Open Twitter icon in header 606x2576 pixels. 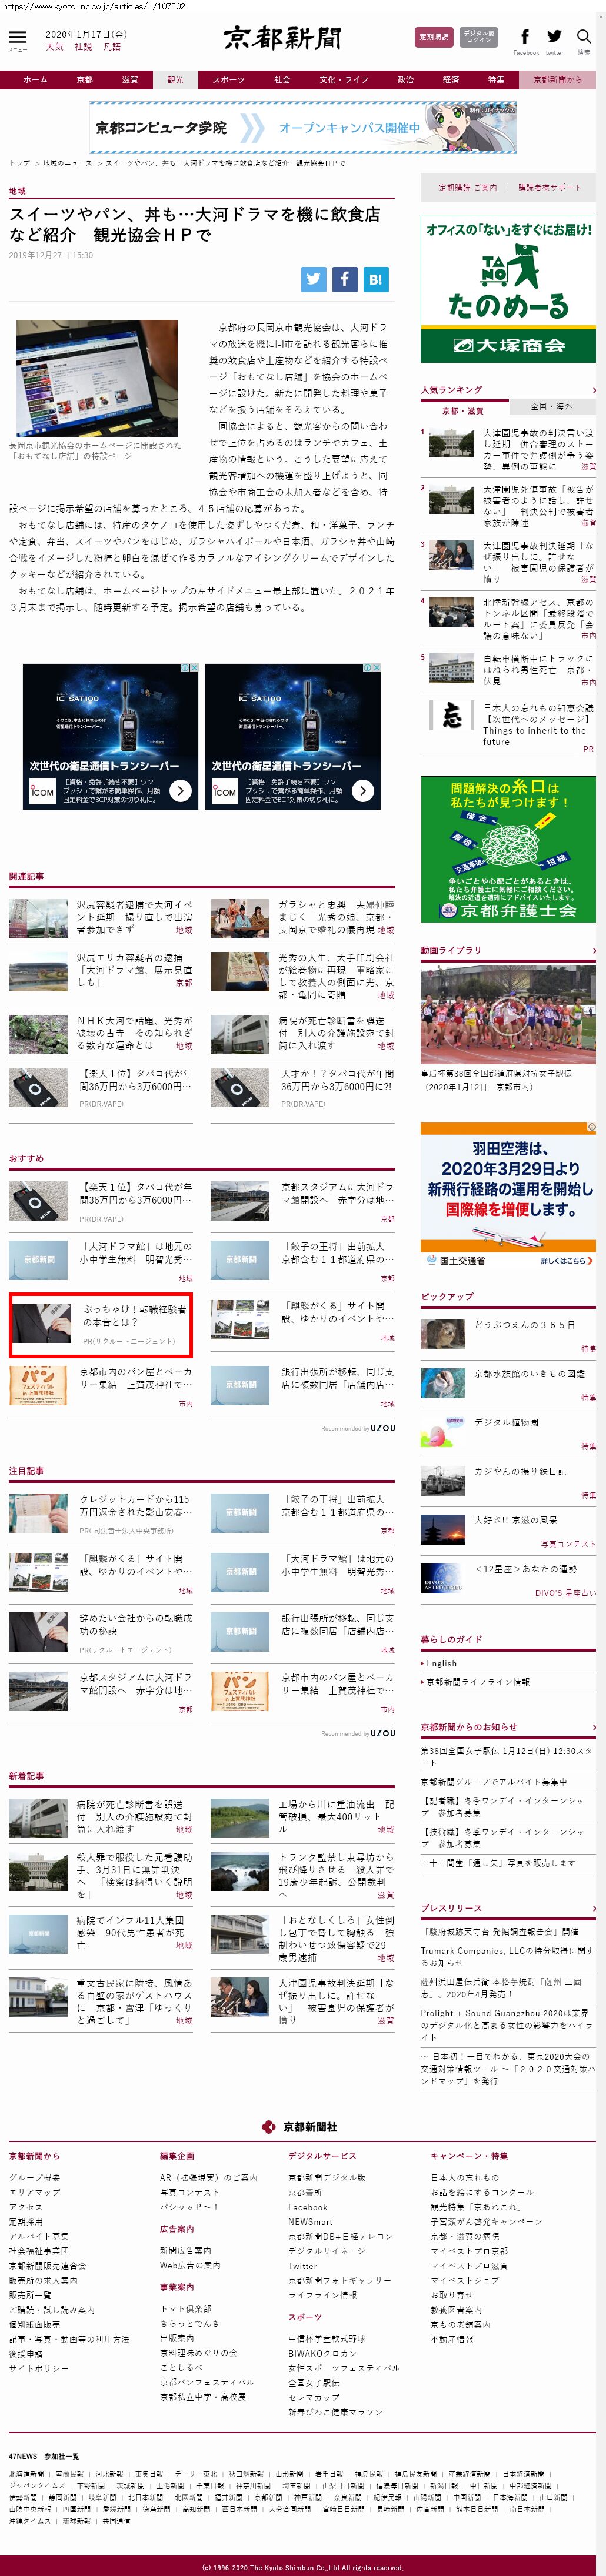click(554, 37)
